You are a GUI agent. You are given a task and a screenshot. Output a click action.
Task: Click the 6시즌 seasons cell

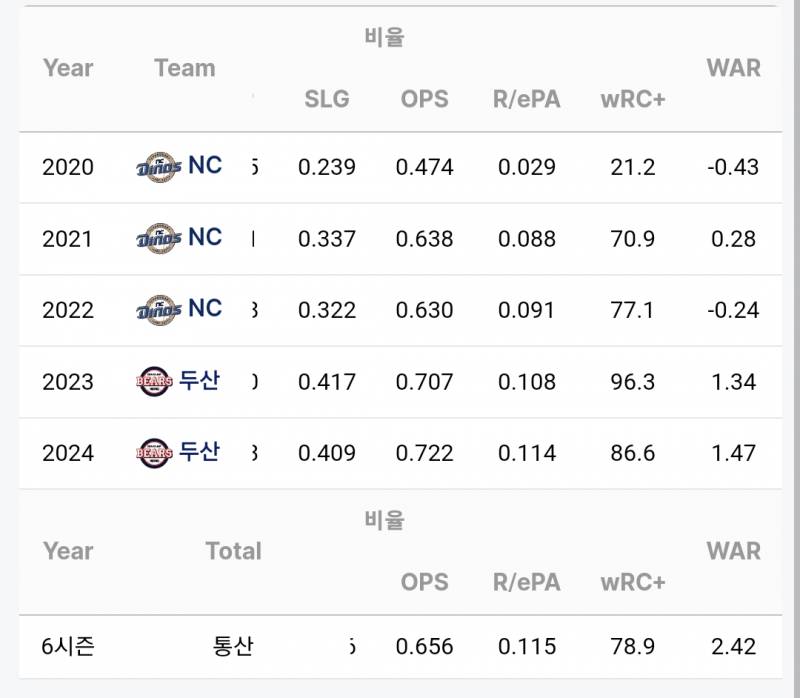tap(68, 646)
